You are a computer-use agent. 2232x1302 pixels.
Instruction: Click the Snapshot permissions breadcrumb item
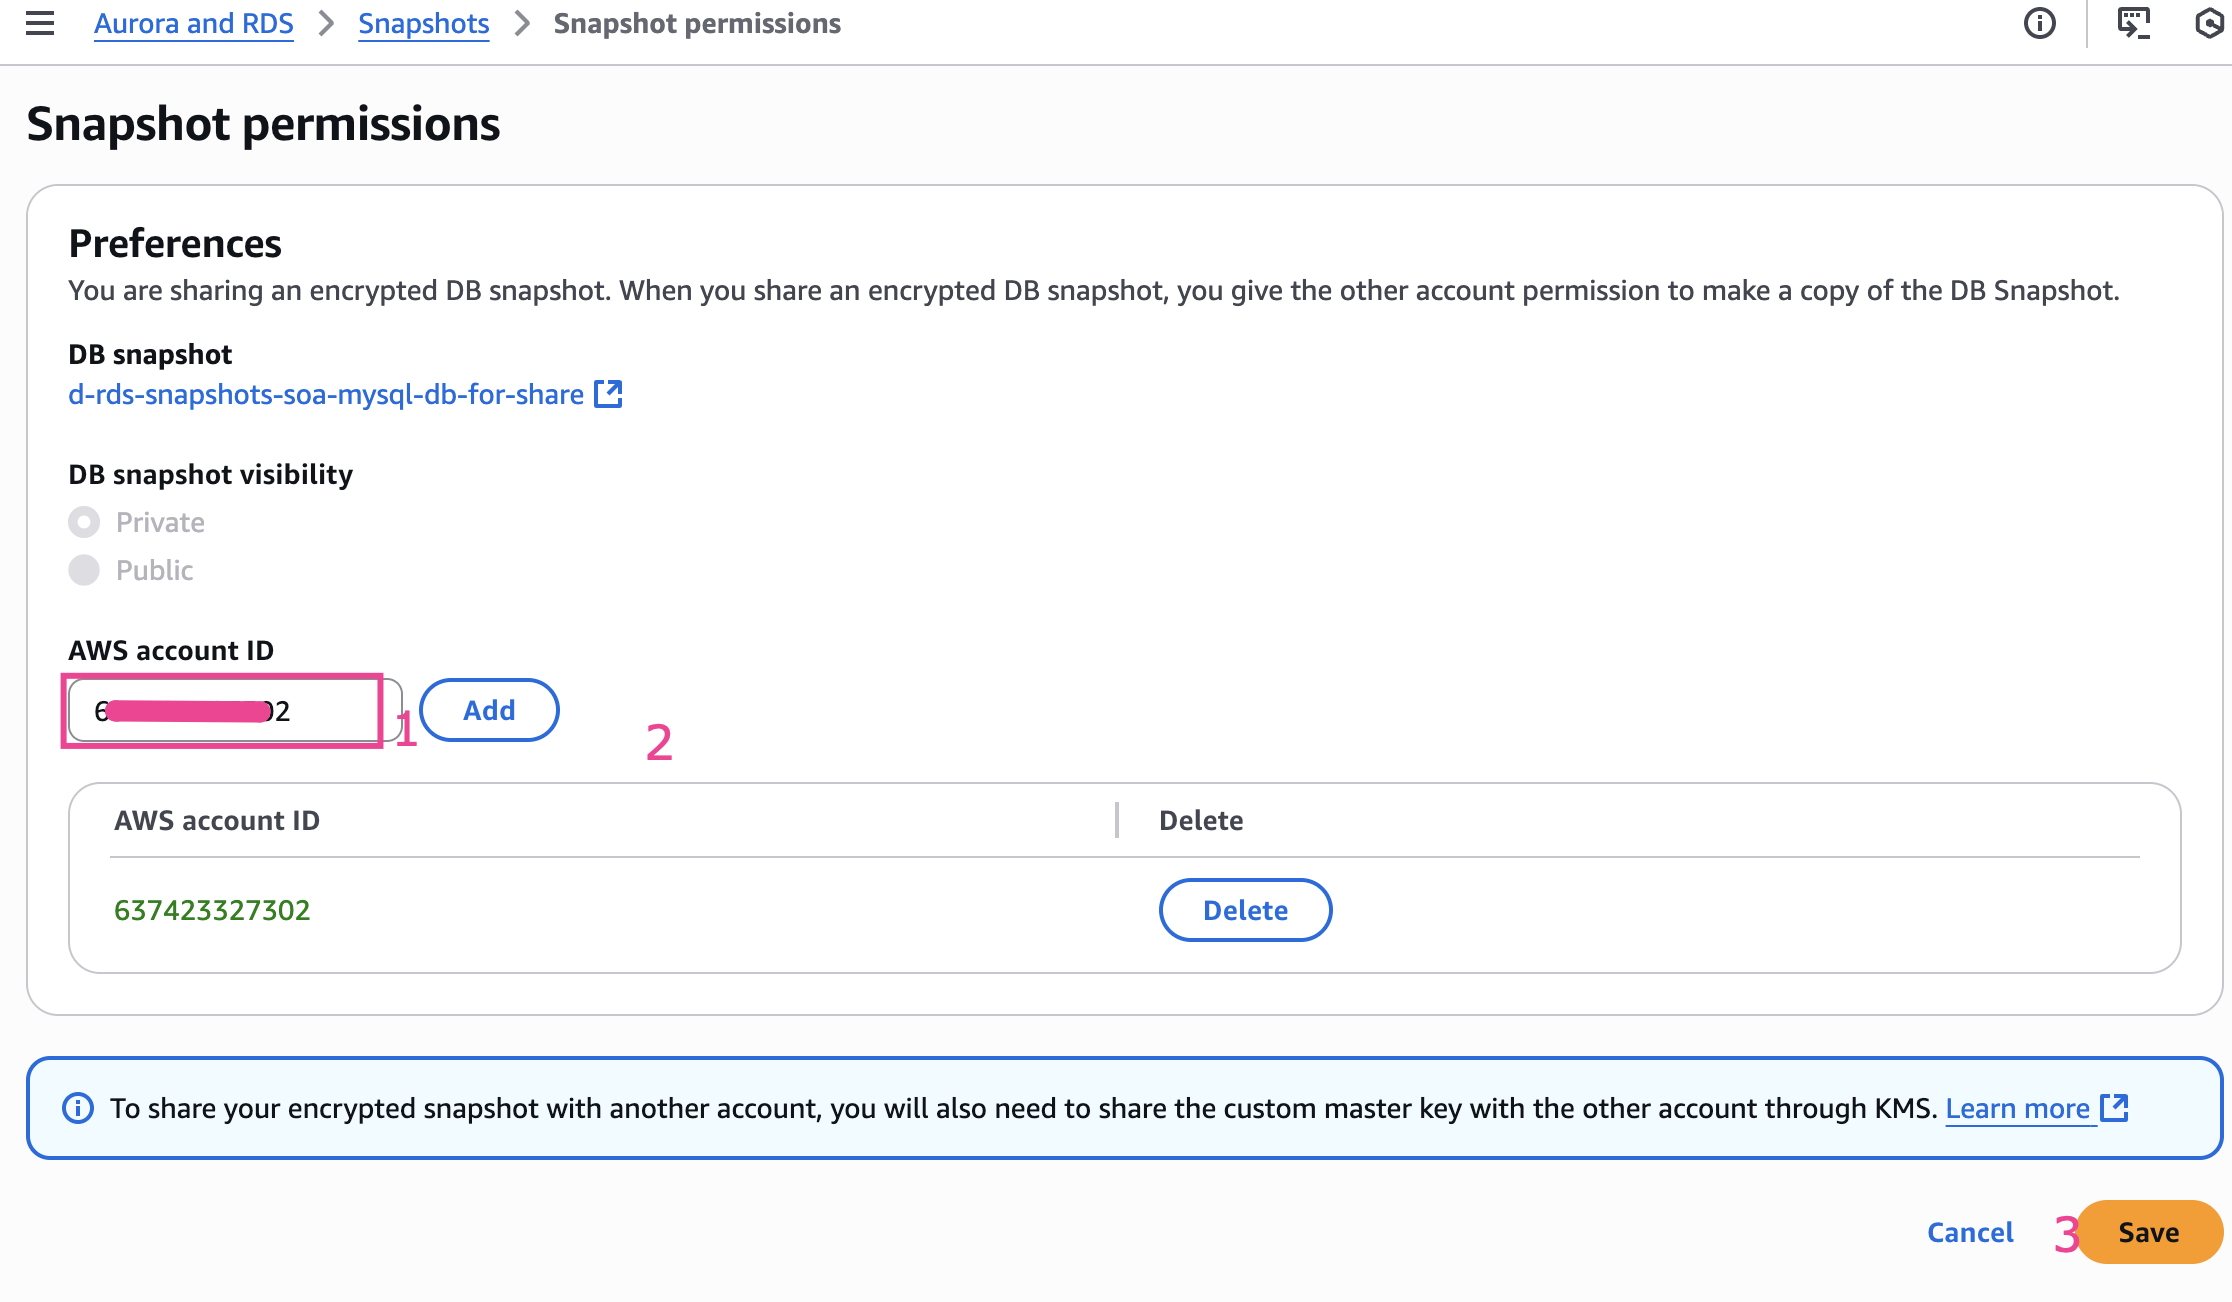(x=697, y=23)
